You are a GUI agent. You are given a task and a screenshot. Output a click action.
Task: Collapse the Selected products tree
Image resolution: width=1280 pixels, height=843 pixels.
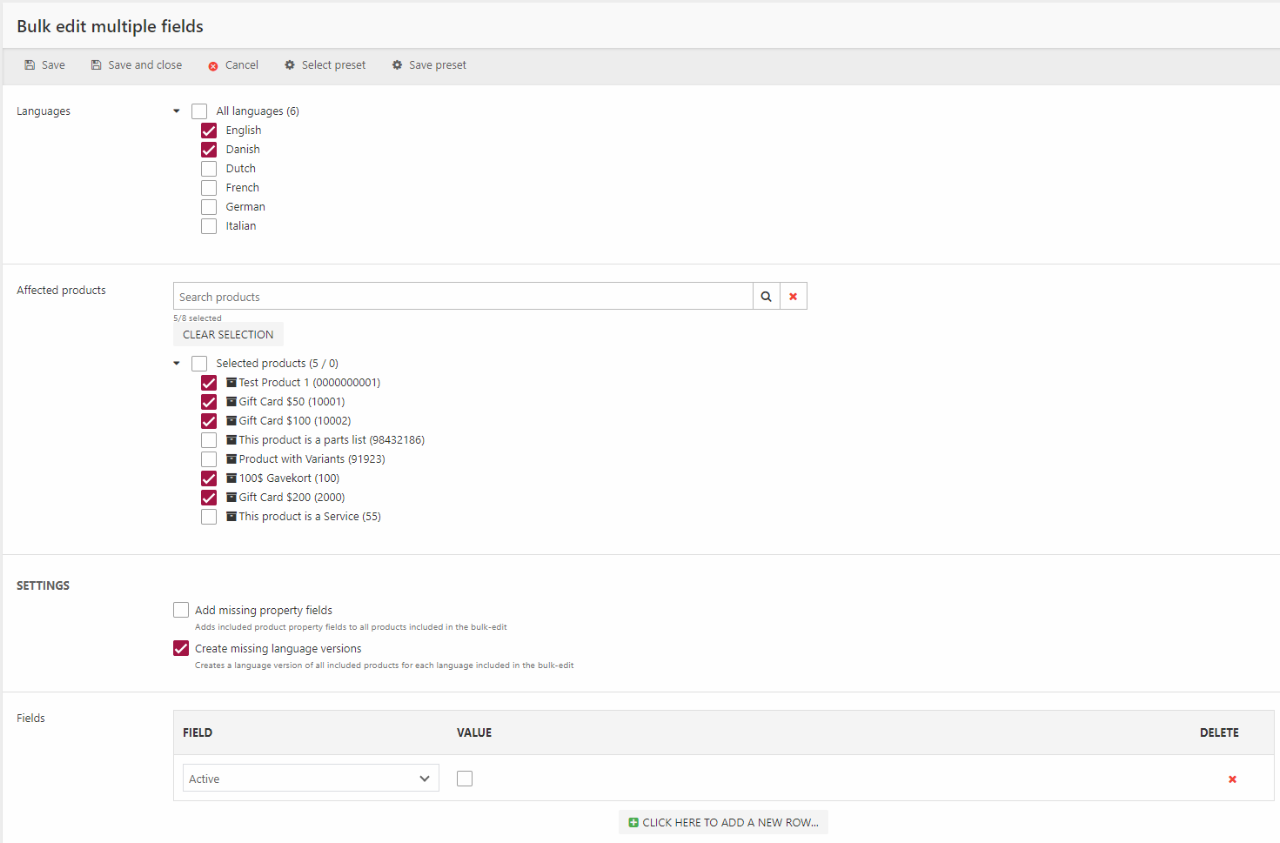click(177, 363)
